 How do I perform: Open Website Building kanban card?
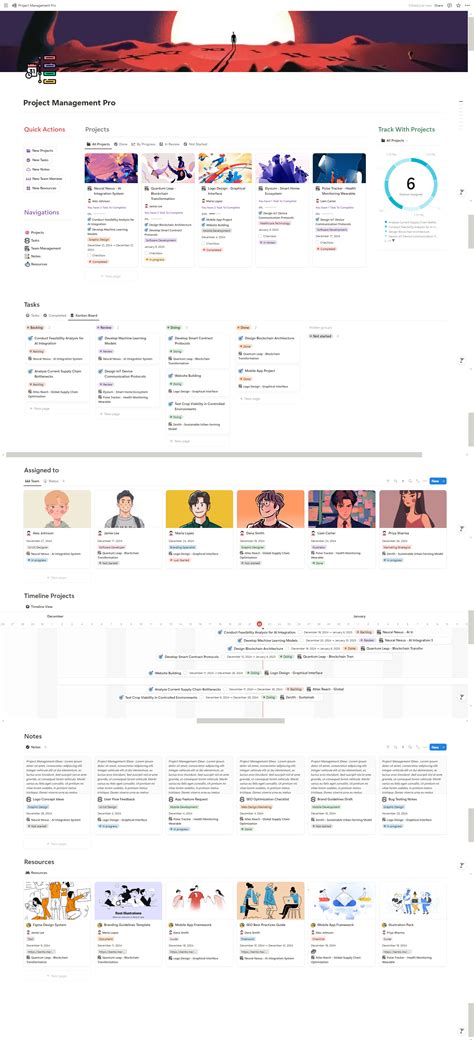[x=197, y=384]
